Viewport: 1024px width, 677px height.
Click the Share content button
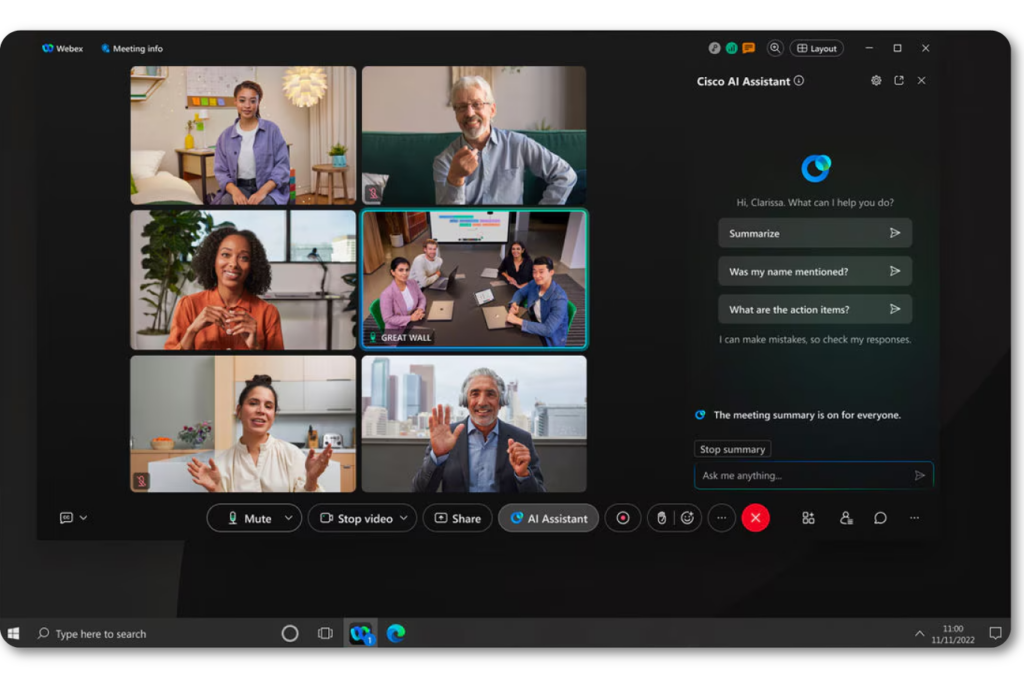(458, 518)
